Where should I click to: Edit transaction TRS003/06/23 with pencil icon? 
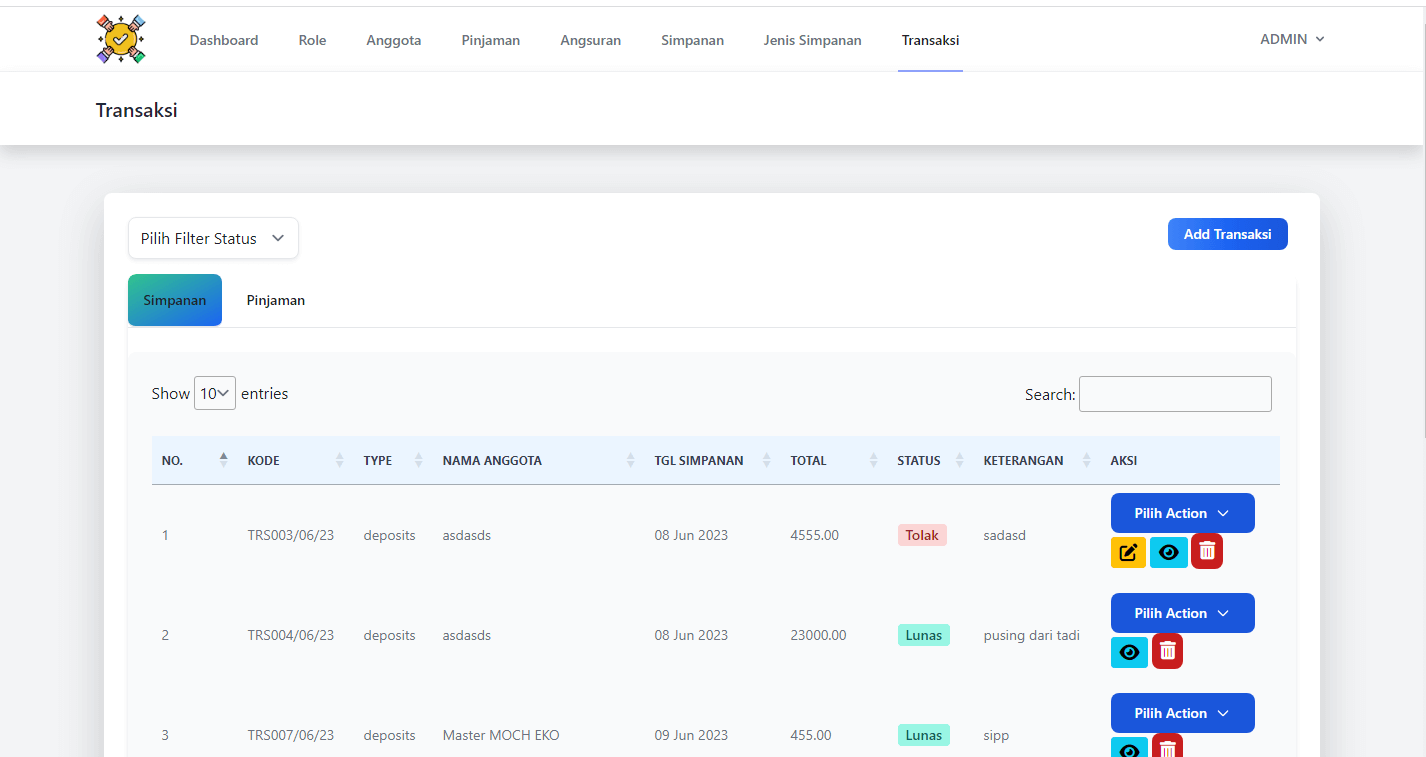coord(1128,552)
